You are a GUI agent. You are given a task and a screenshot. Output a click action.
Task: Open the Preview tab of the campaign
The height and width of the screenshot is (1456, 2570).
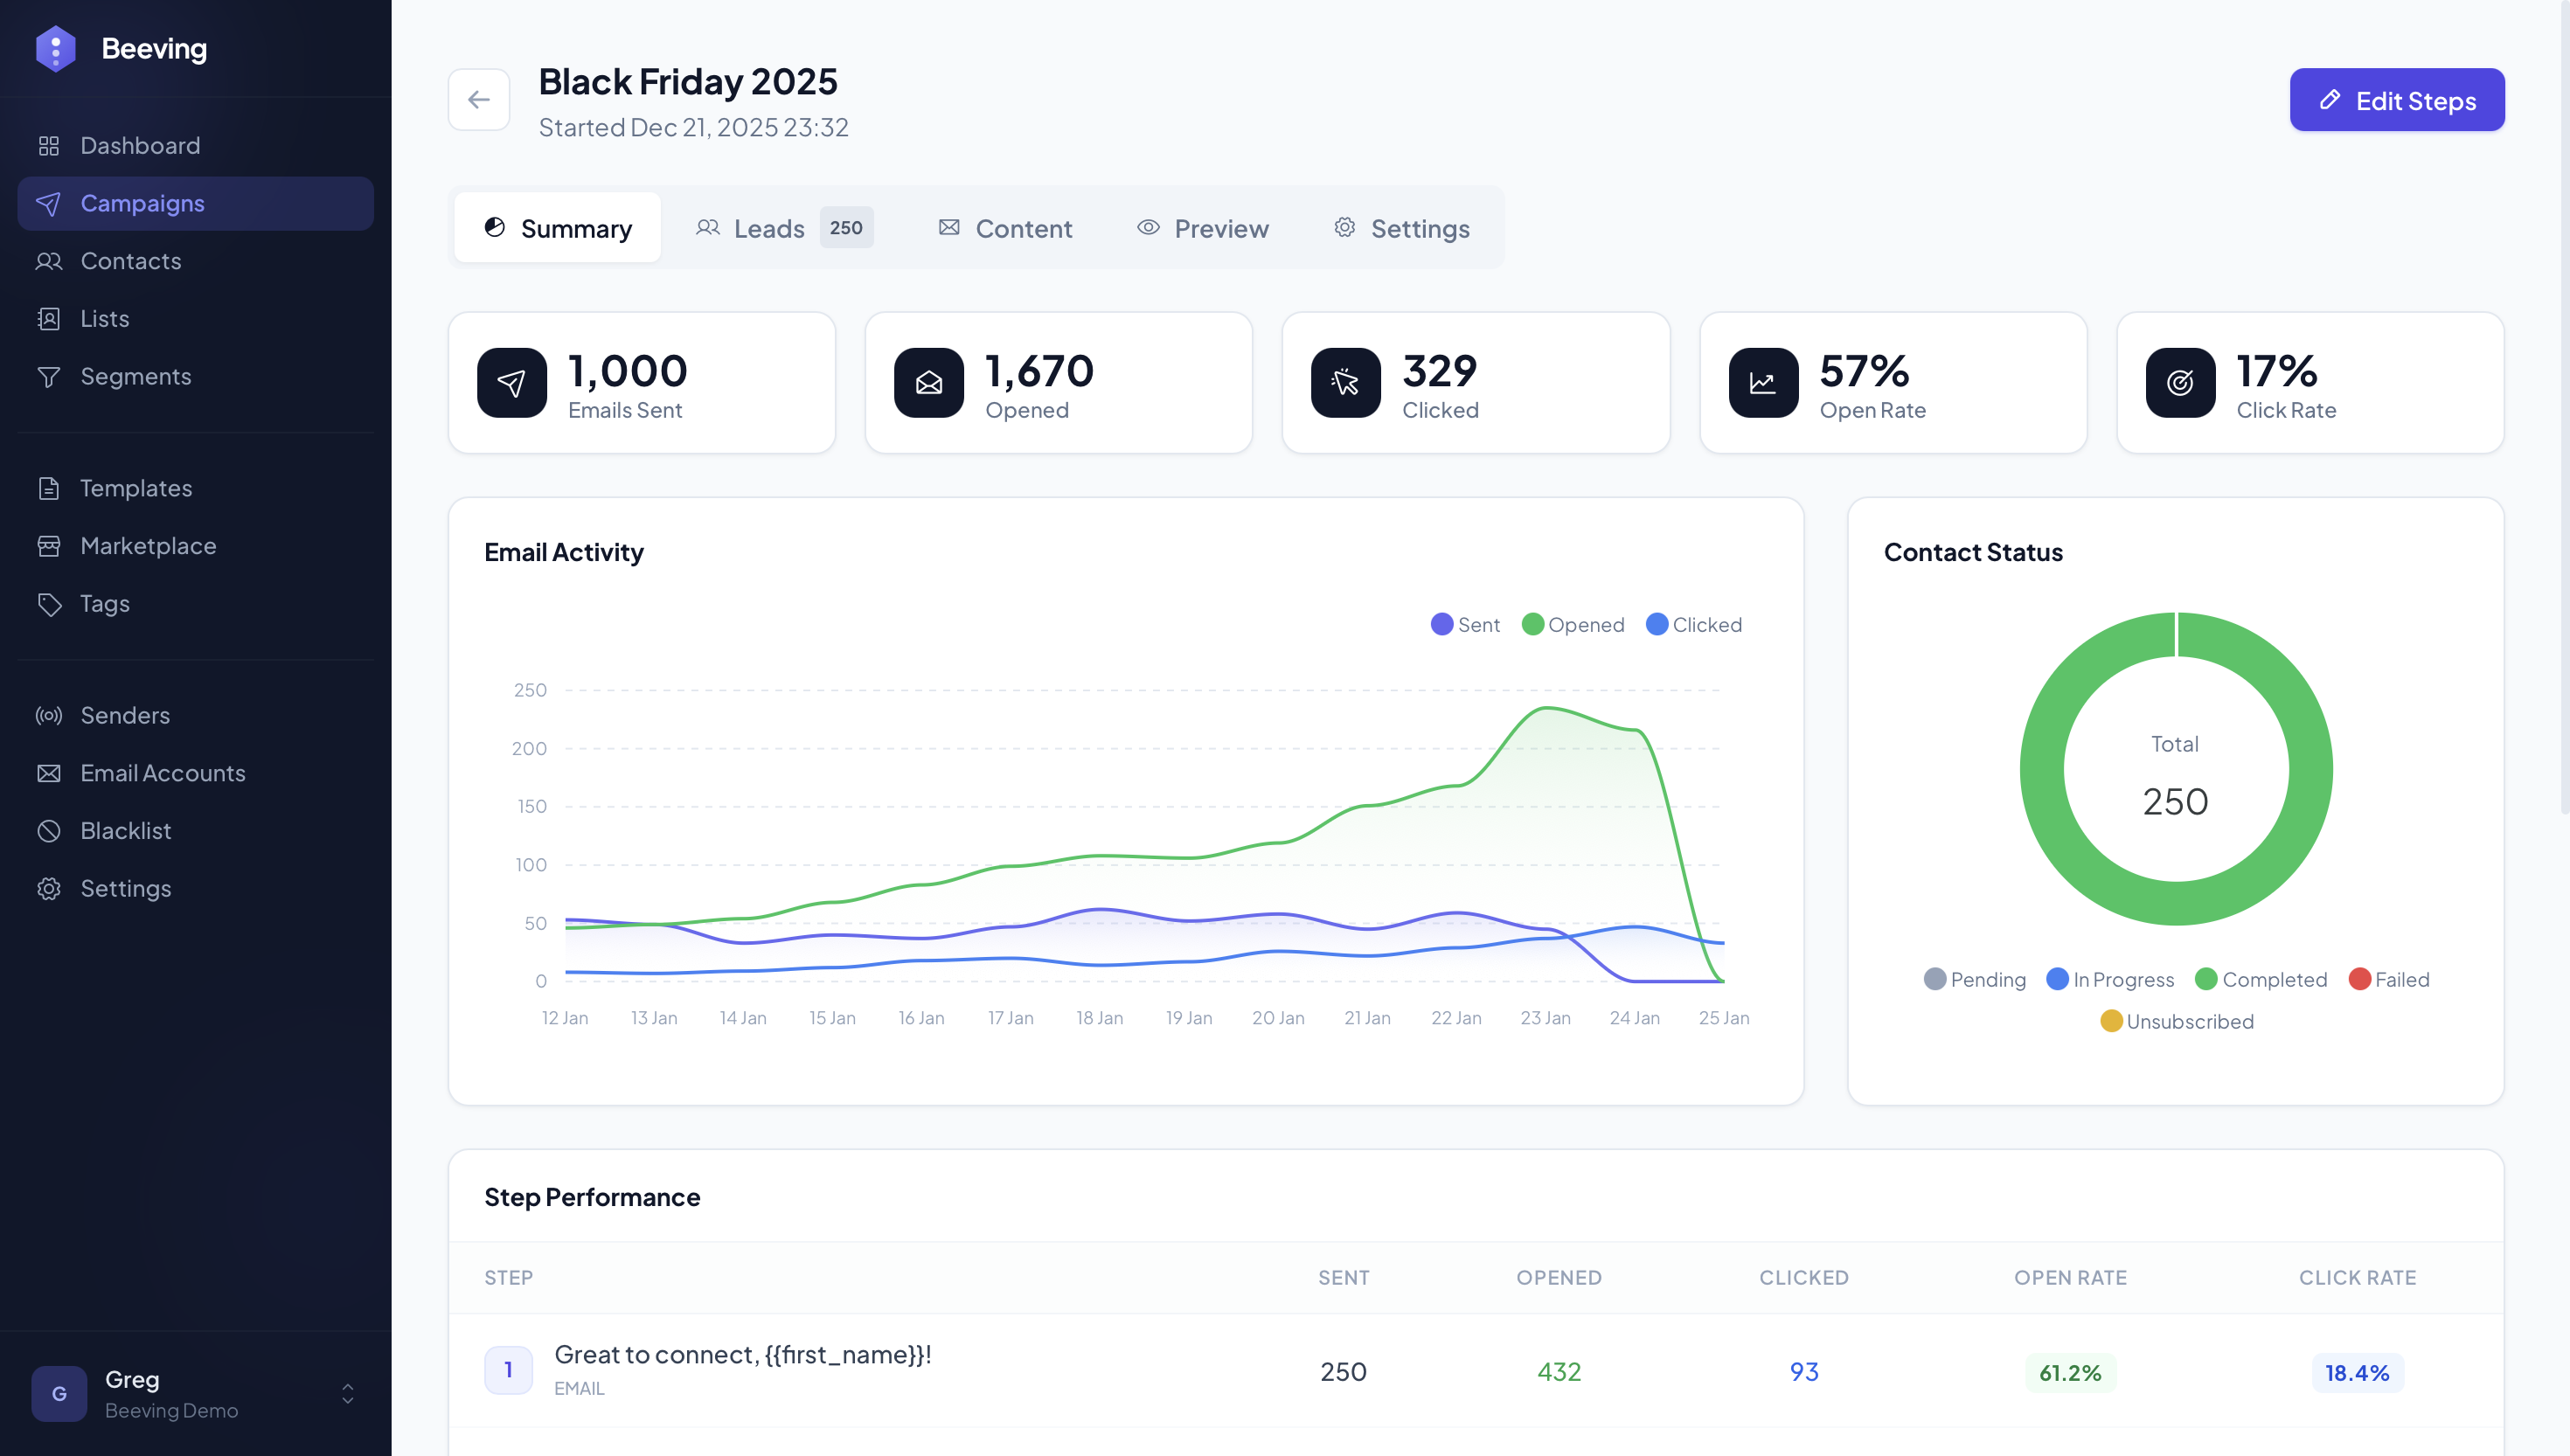(1203, 227)
